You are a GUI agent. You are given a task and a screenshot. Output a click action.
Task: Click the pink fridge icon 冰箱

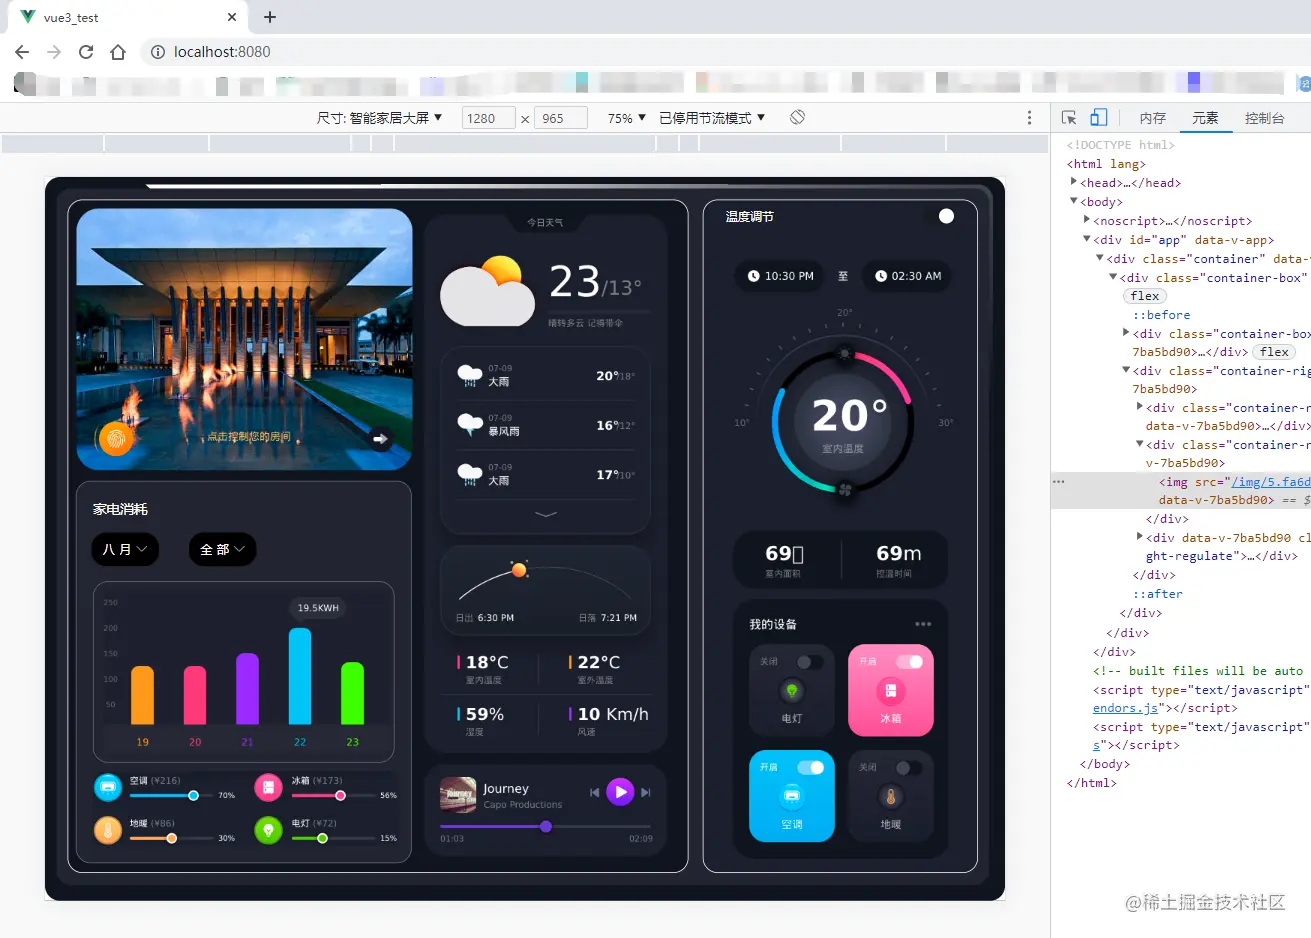(x=268, y=787)
